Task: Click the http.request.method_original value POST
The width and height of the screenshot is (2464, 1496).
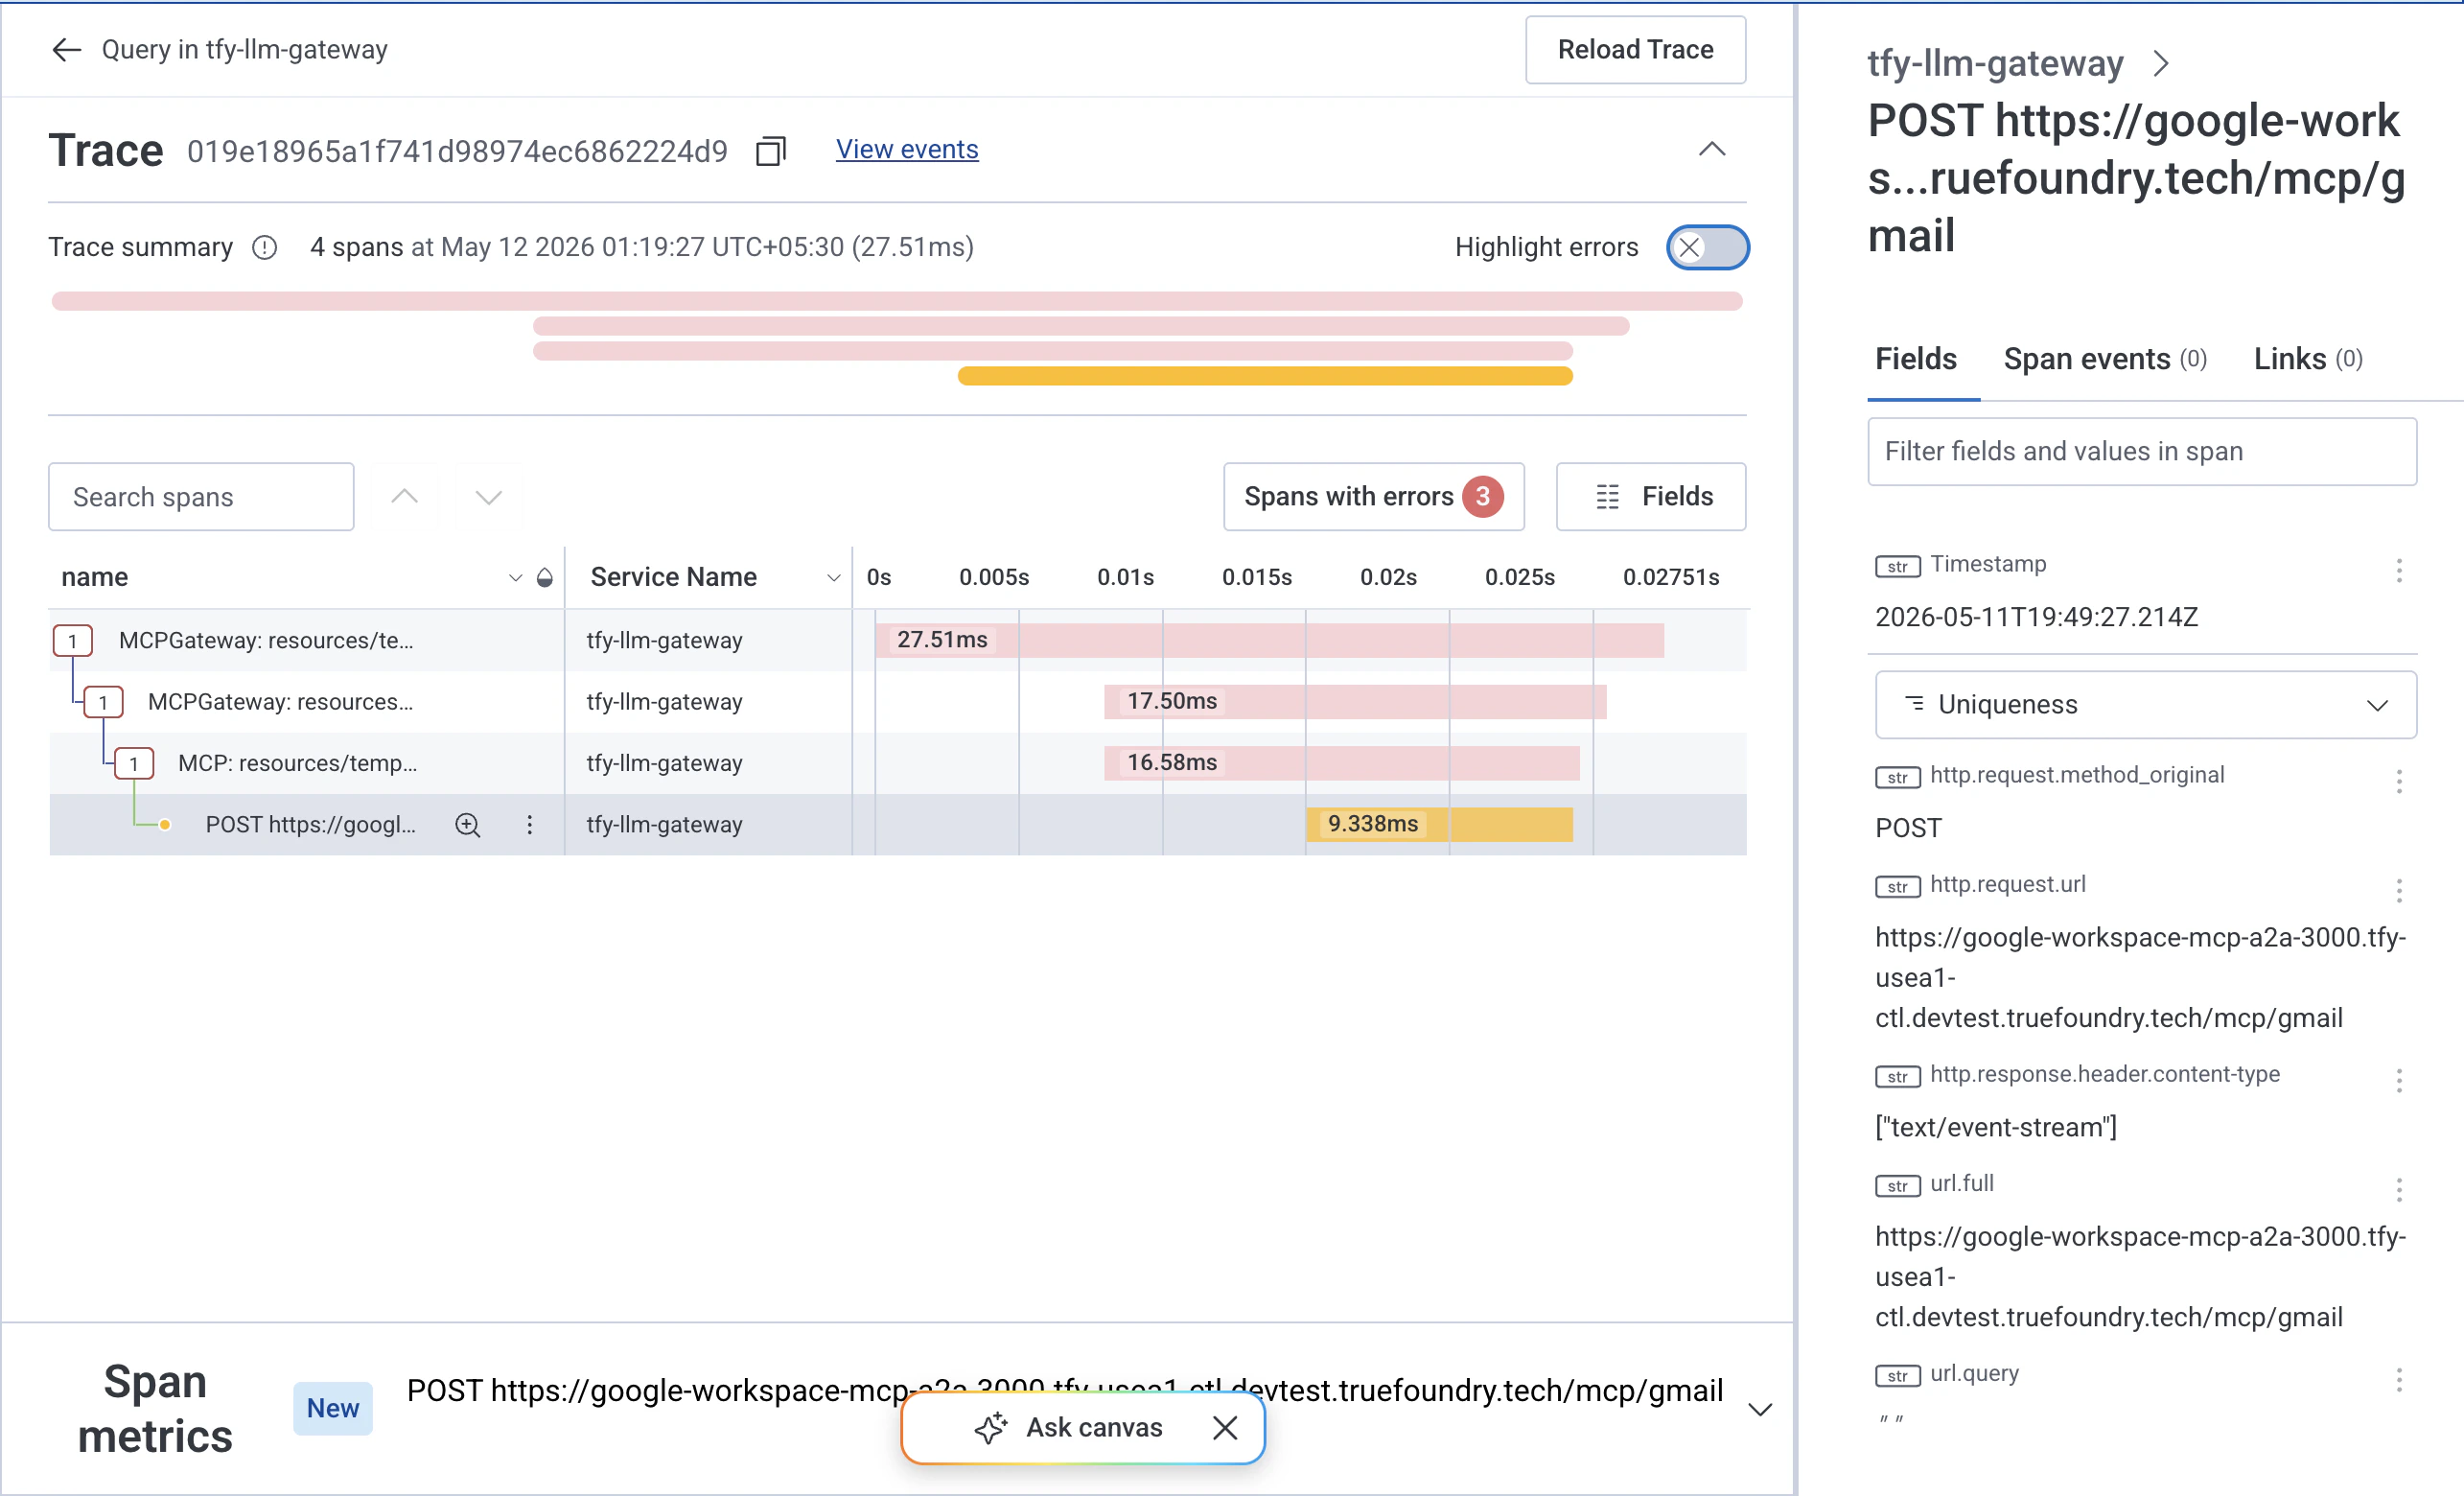Action: pos(1908,828)
